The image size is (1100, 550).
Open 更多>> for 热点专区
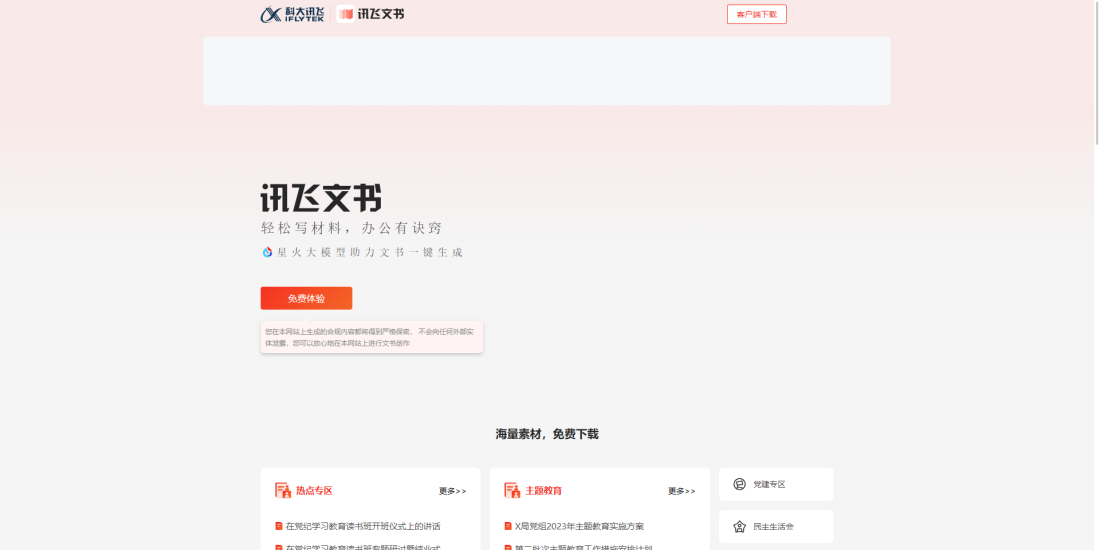tap(452, 491)
